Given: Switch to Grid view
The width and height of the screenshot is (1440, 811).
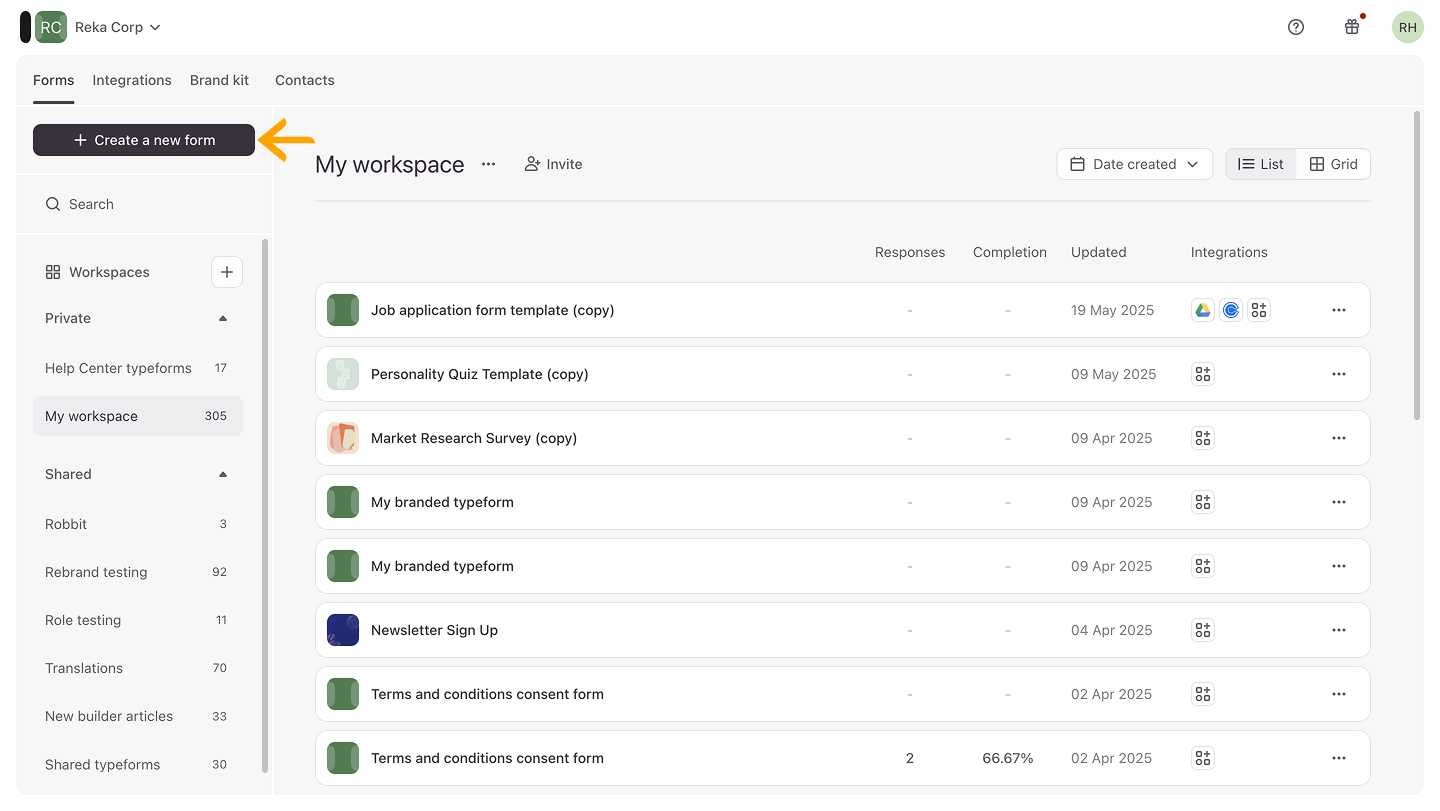Looking at the screenshot, I should [x=1333, y=164].
